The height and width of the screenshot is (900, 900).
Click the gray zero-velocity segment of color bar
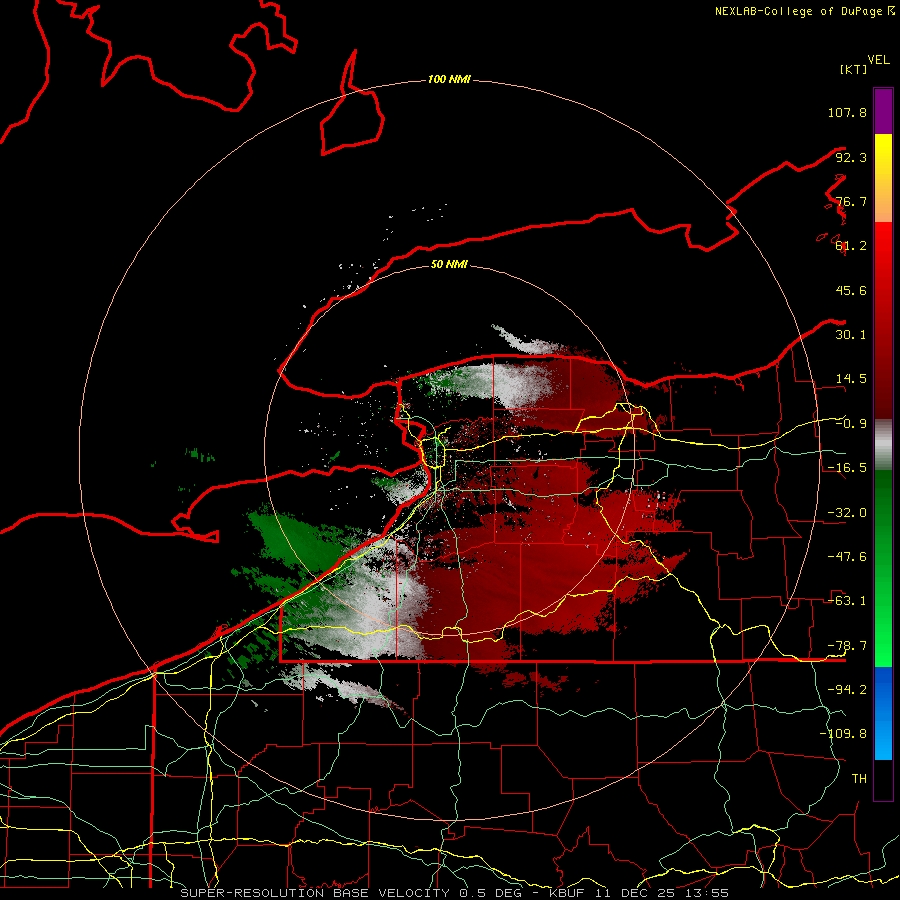pyautogui.click(x=883, y=444)
